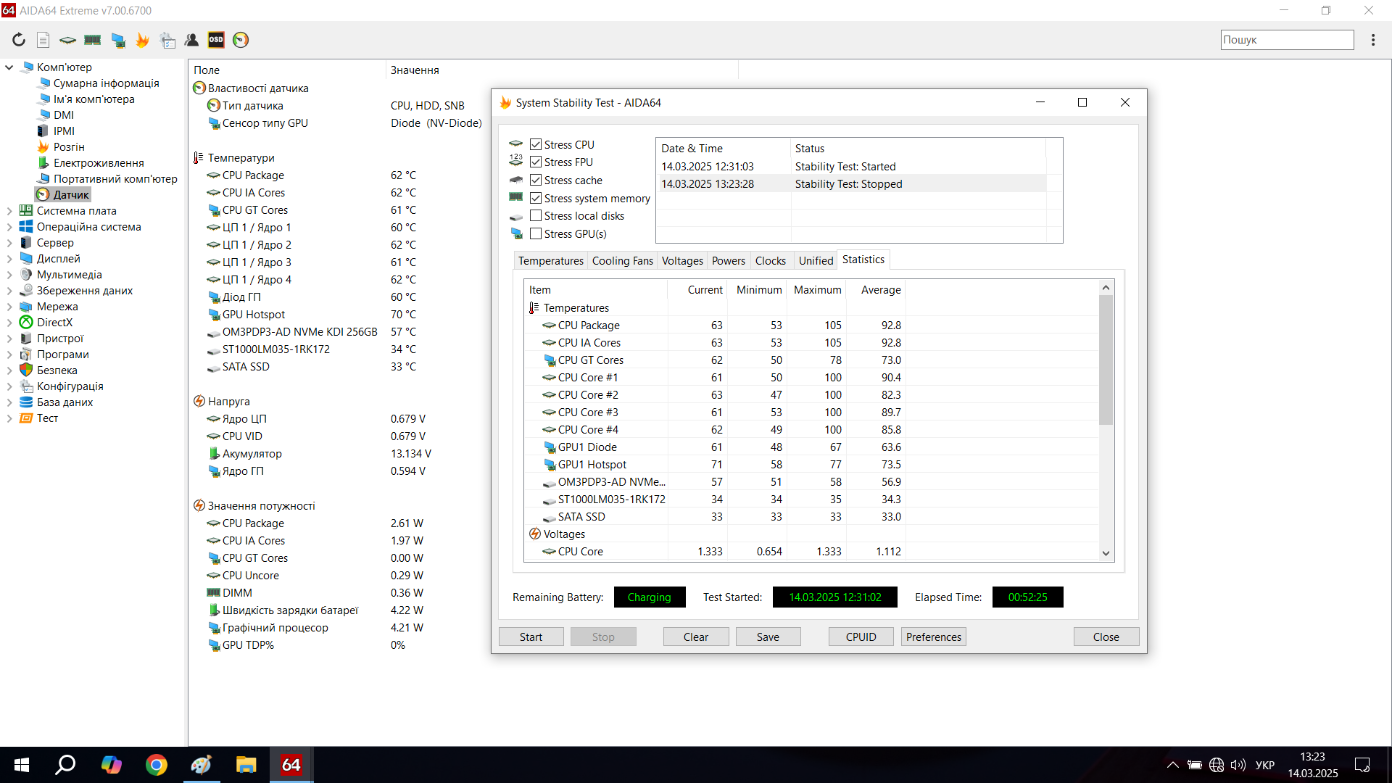Switch to the Cooling Fans tab
The width and height of the screenshot is (1392, 783).
622,261
